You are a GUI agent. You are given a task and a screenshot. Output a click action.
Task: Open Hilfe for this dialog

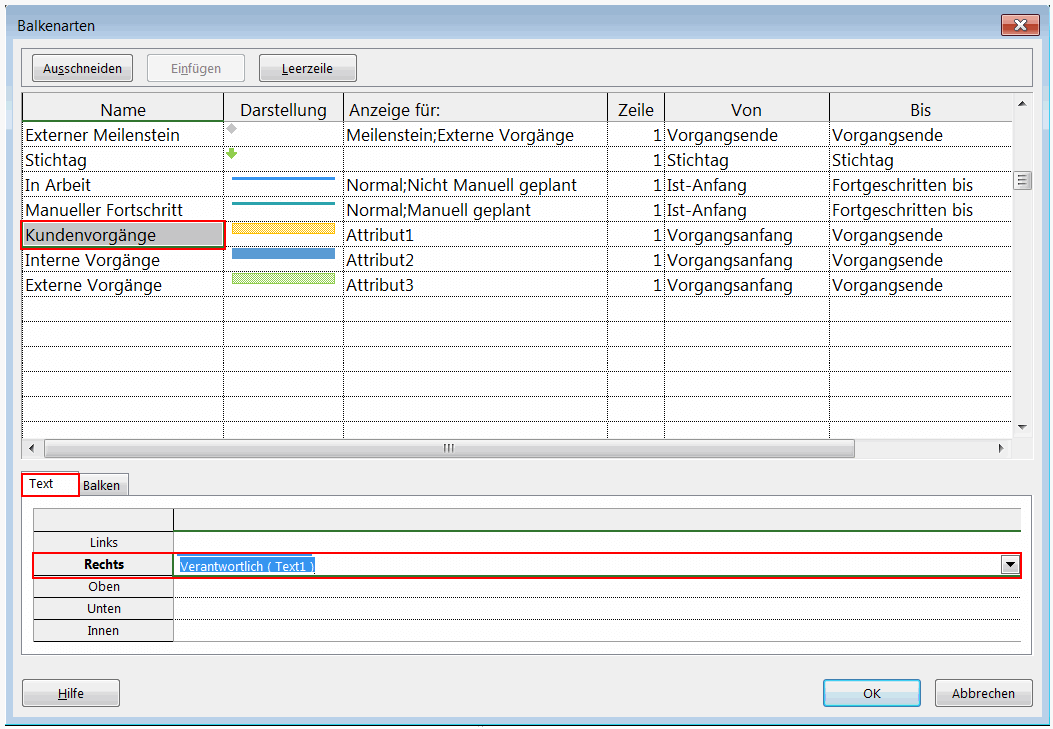[x=71, y=693]
